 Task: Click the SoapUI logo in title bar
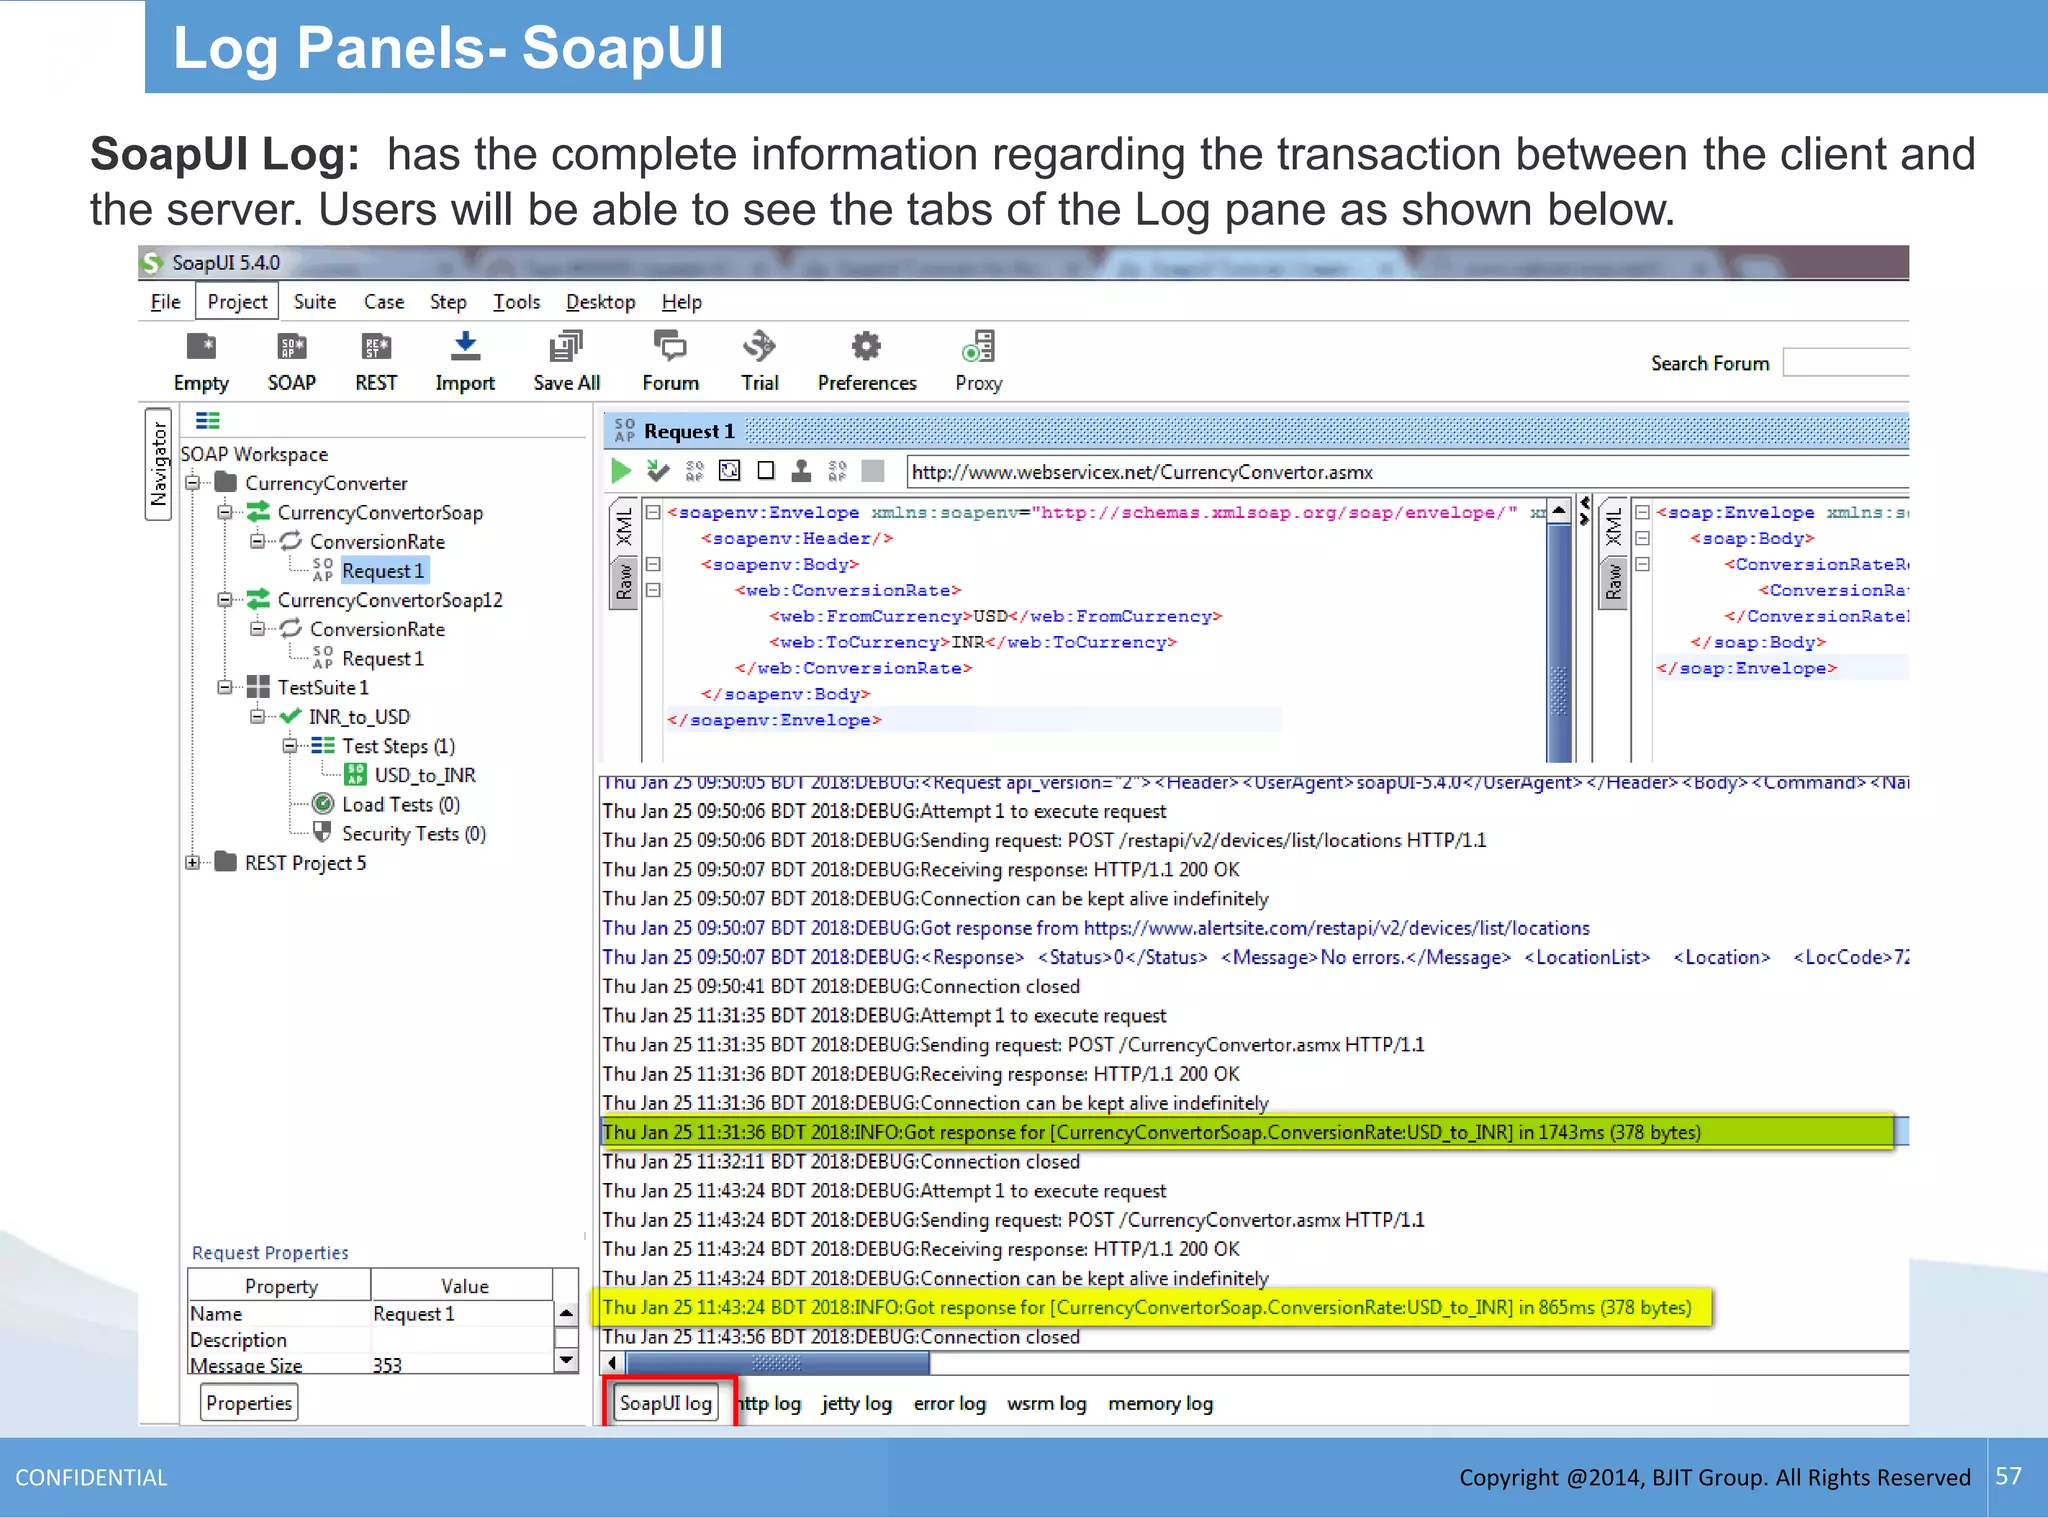point(152,262)
